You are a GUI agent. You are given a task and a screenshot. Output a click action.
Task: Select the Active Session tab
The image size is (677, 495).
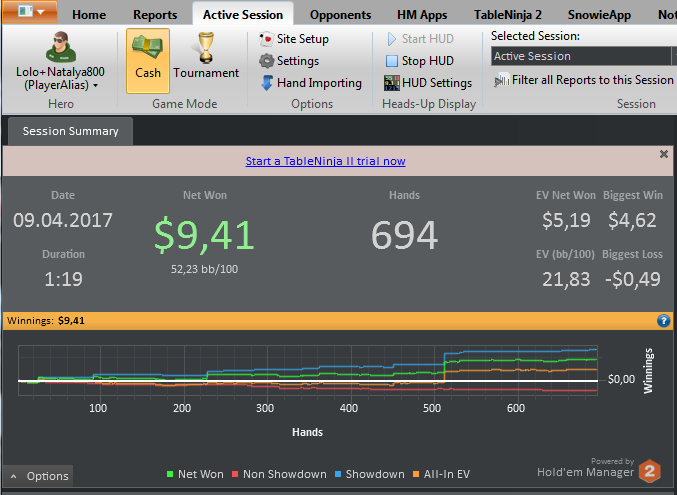(x=243, y=15)
